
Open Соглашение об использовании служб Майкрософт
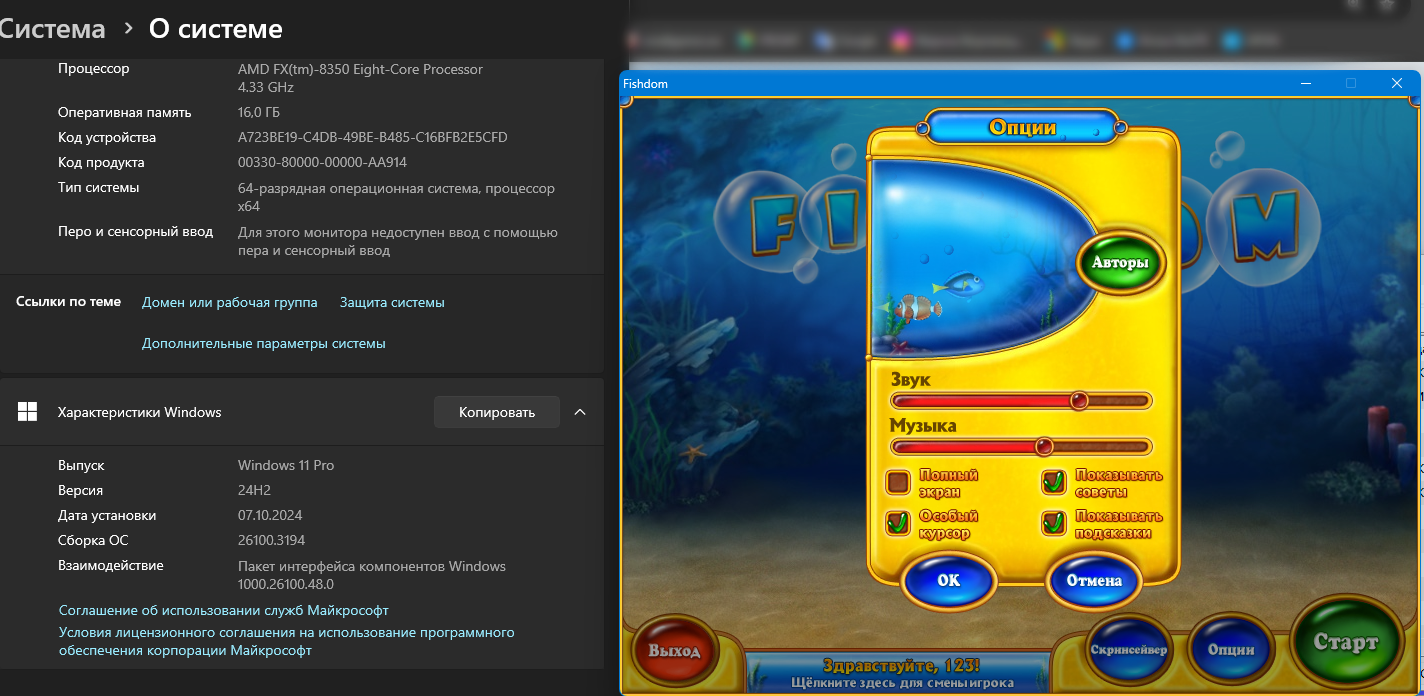point(224,610)
